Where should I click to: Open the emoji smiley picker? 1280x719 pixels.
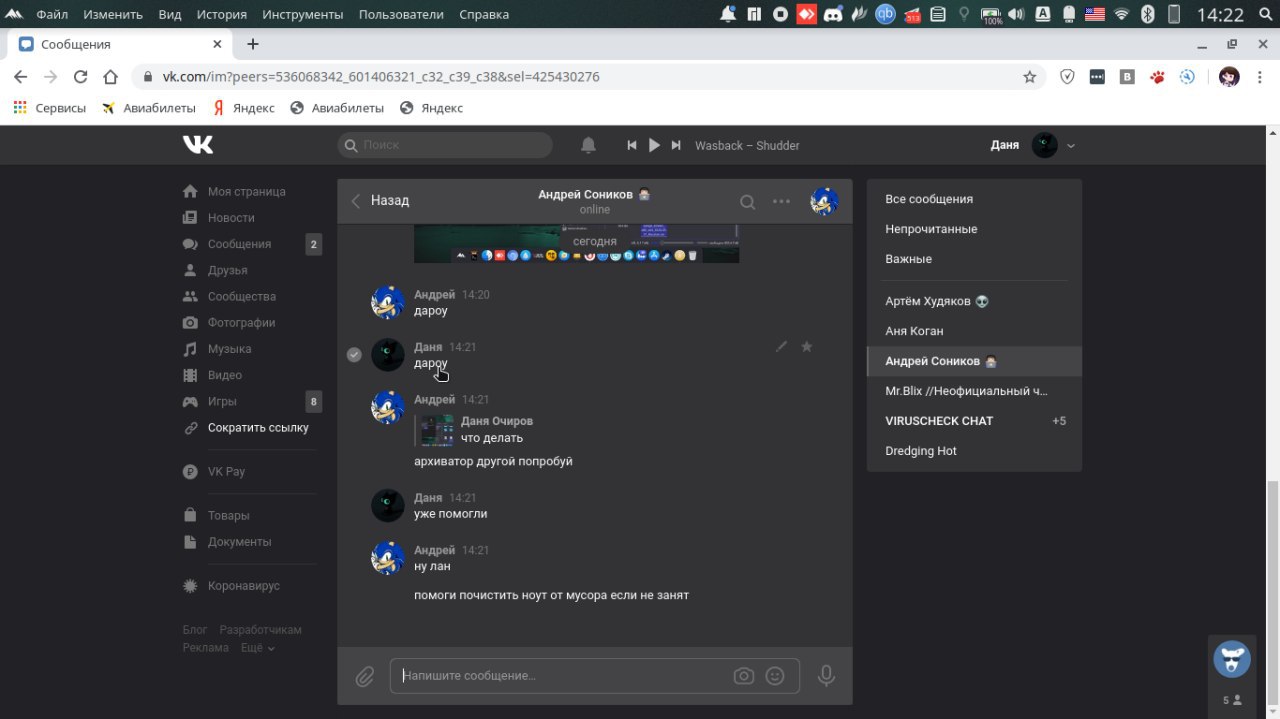[775, 676]
